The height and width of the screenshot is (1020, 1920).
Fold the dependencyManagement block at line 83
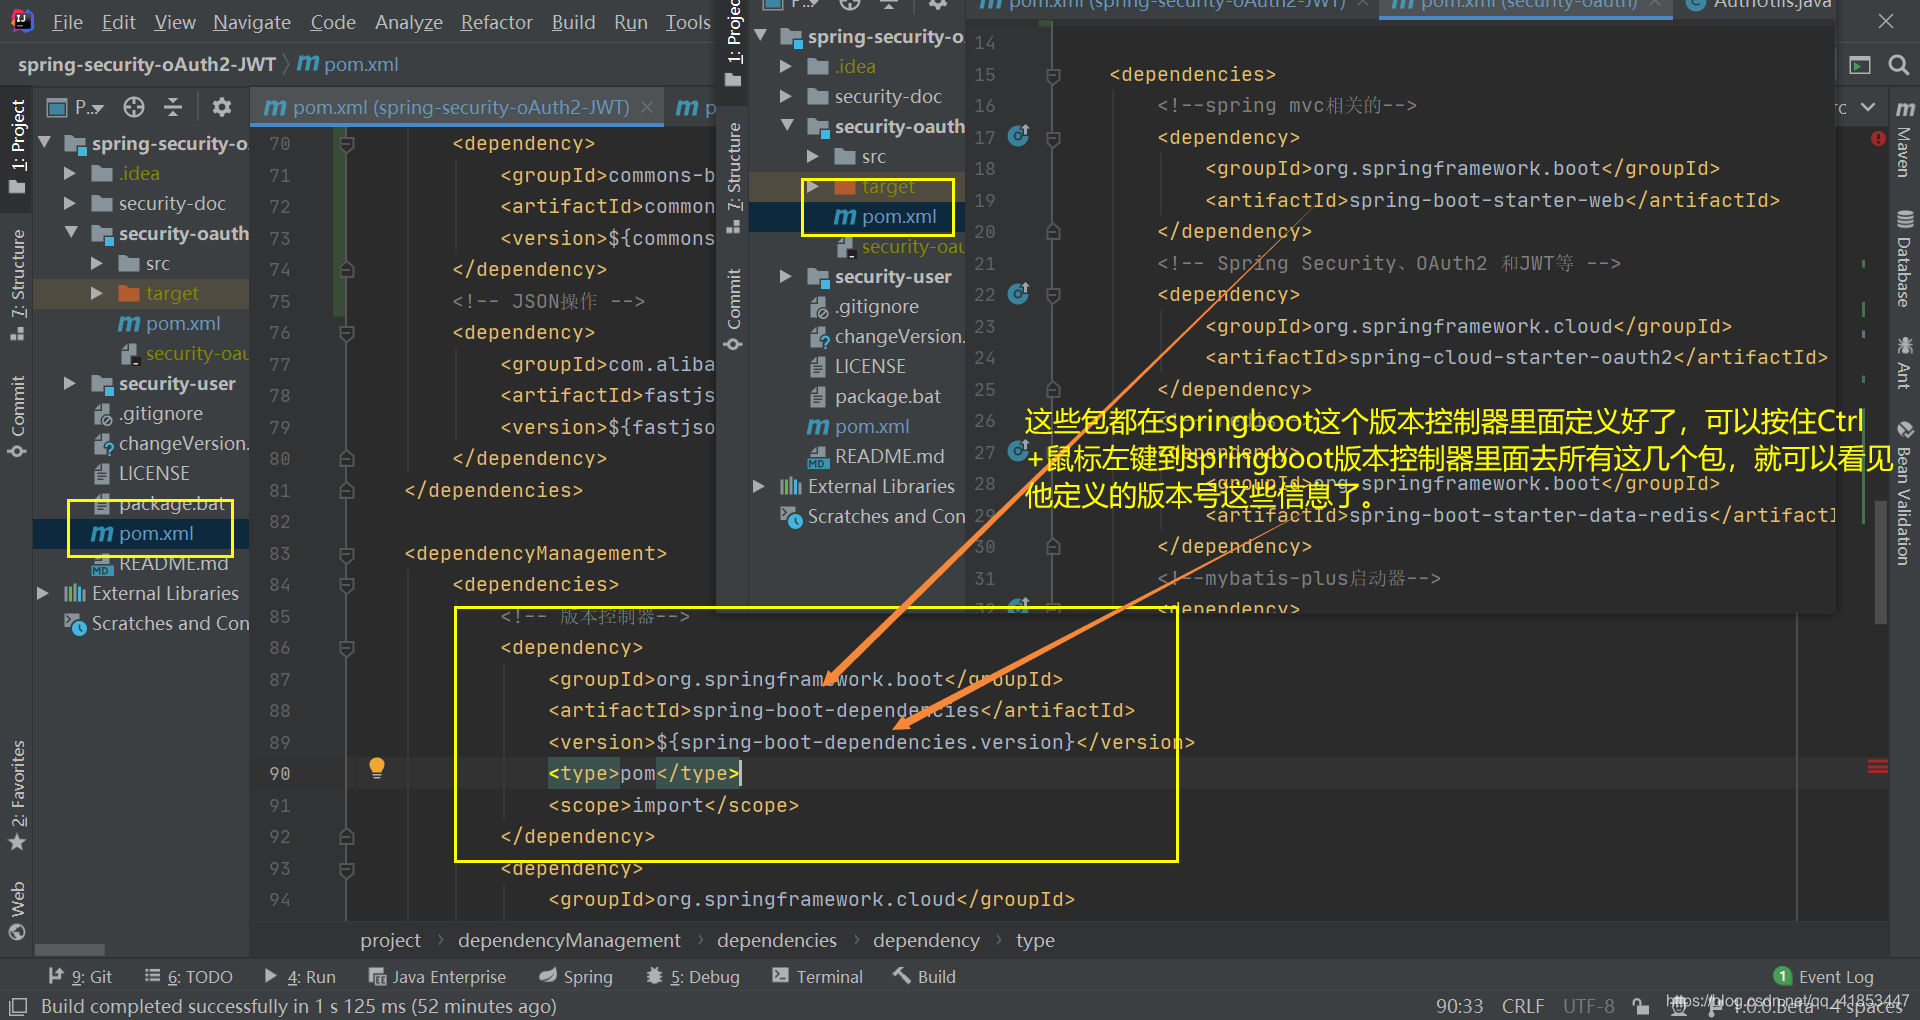(347, 553)
